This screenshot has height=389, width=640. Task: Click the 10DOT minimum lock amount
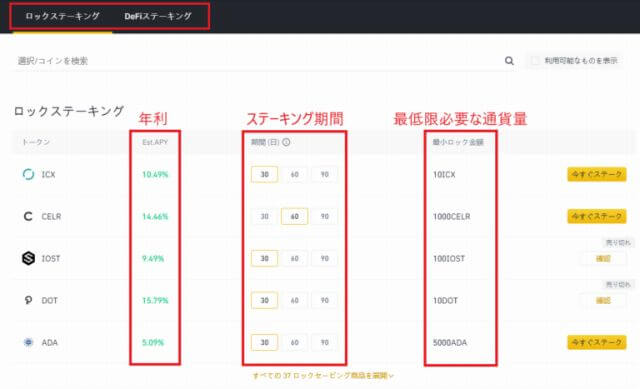click(445, 300)
